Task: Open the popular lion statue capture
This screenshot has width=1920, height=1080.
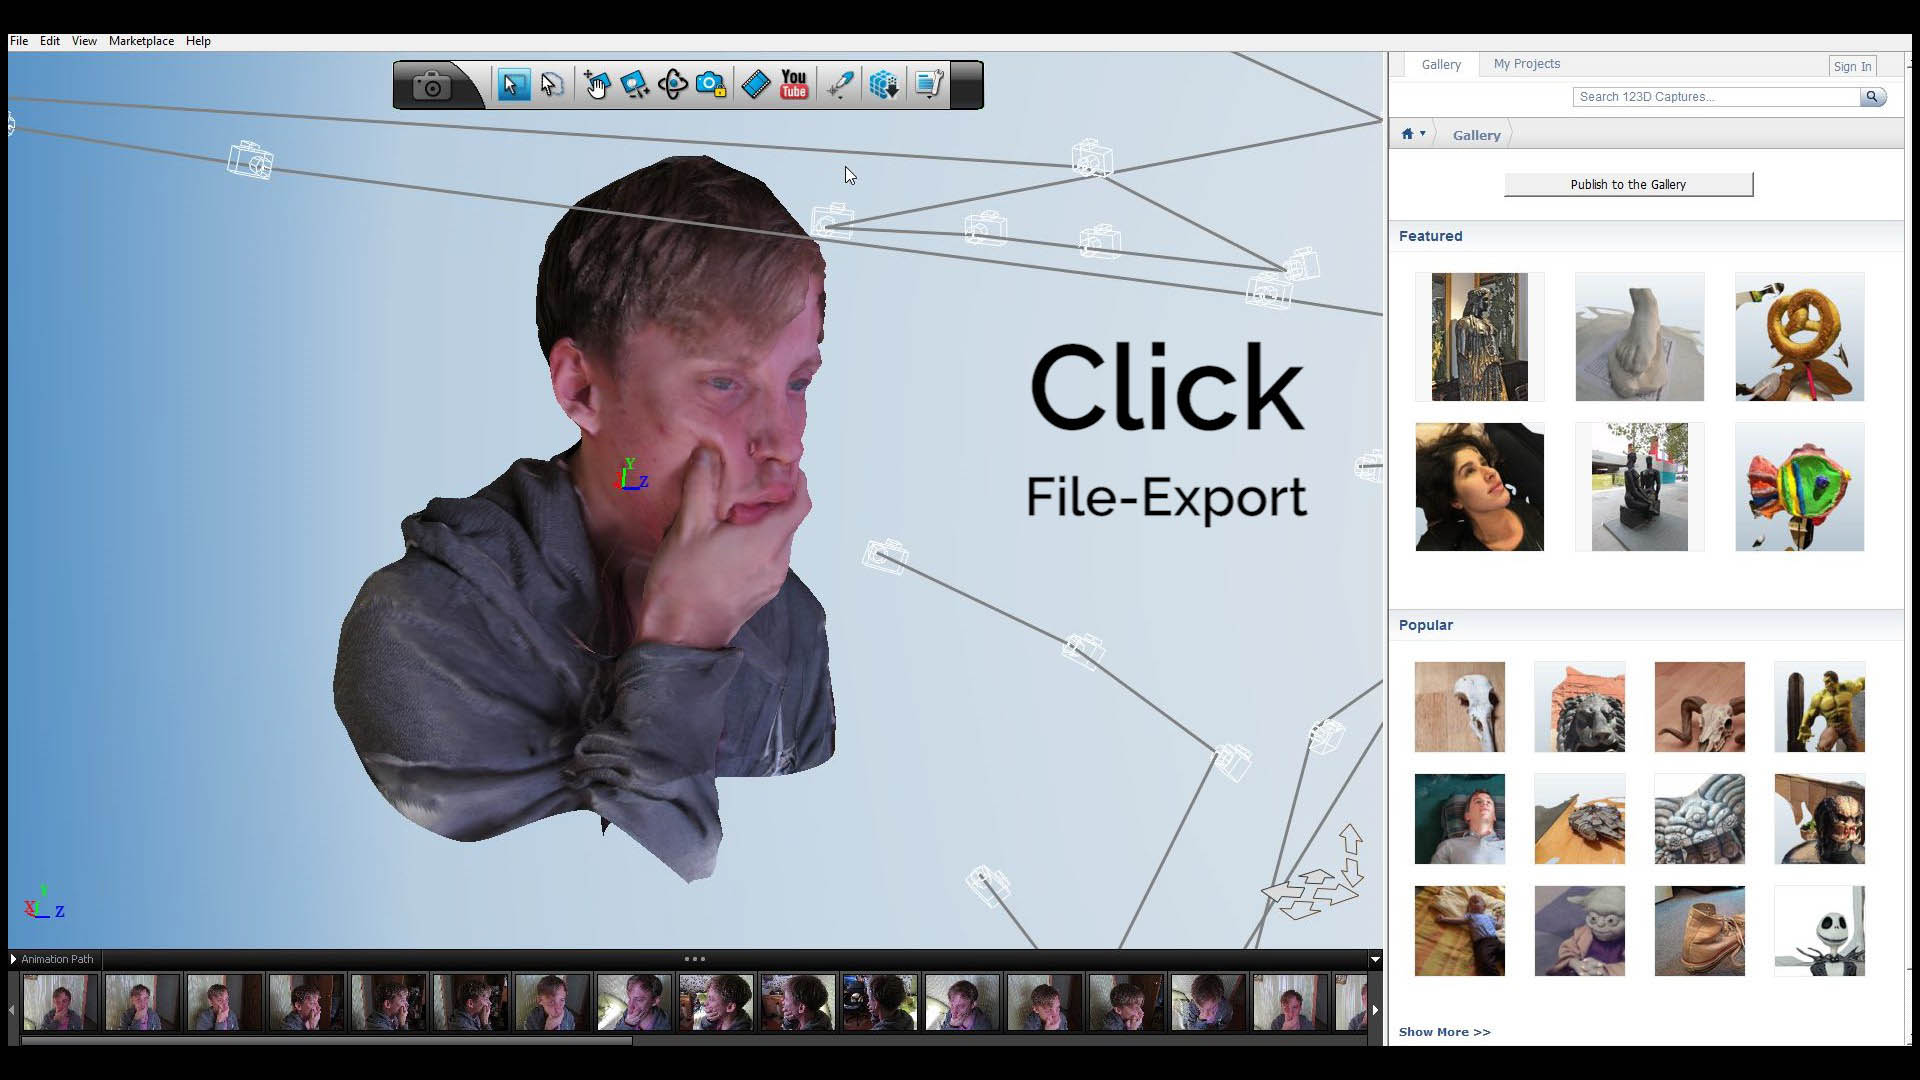Action: pyautogui.click(x=1579, y=707)
